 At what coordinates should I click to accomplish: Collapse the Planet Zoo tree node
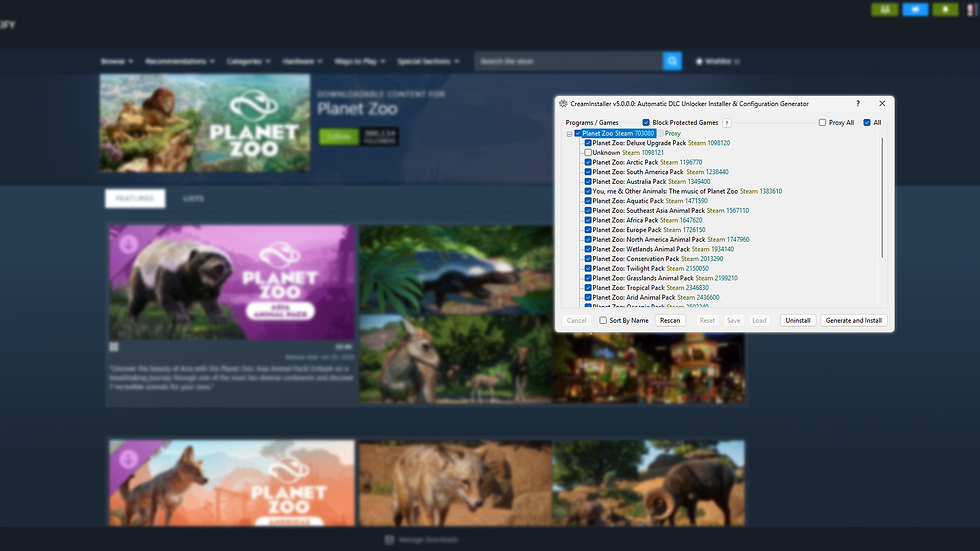569,134
